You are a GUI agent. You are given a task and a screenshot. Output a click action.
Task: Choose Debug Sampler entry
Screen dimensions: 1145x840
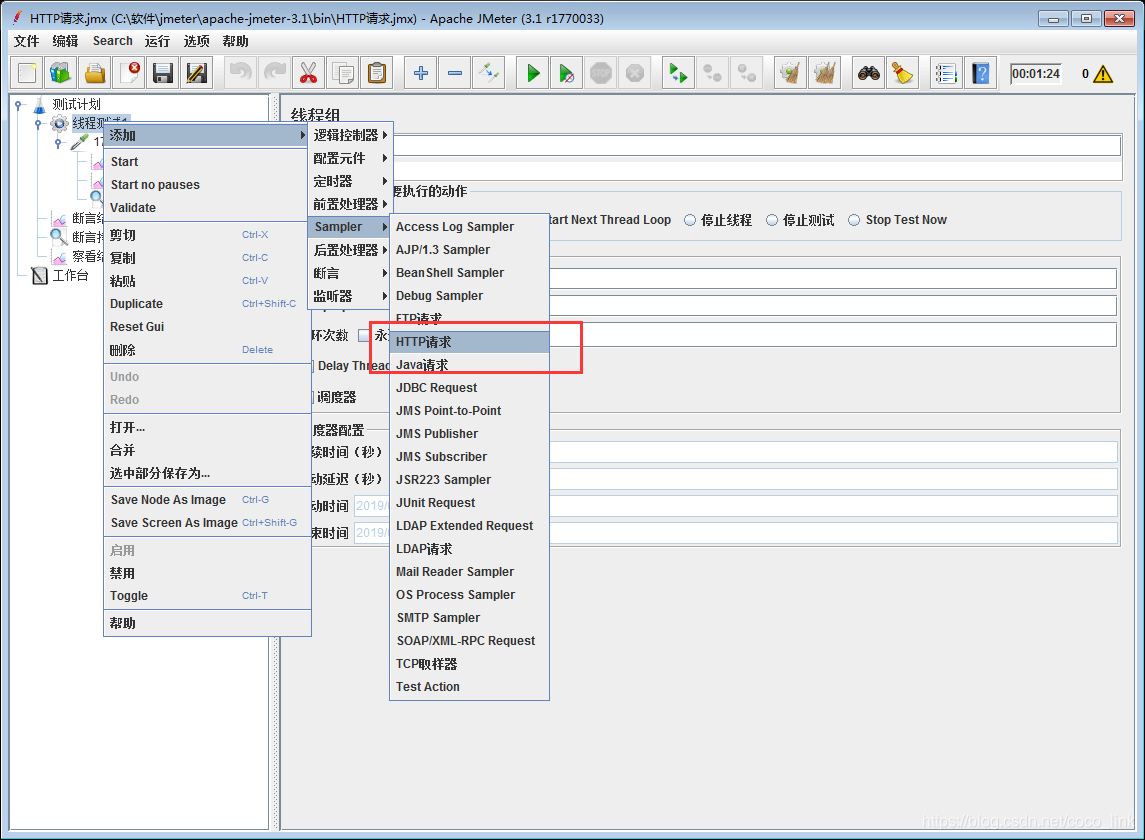(x=470, y=296)
